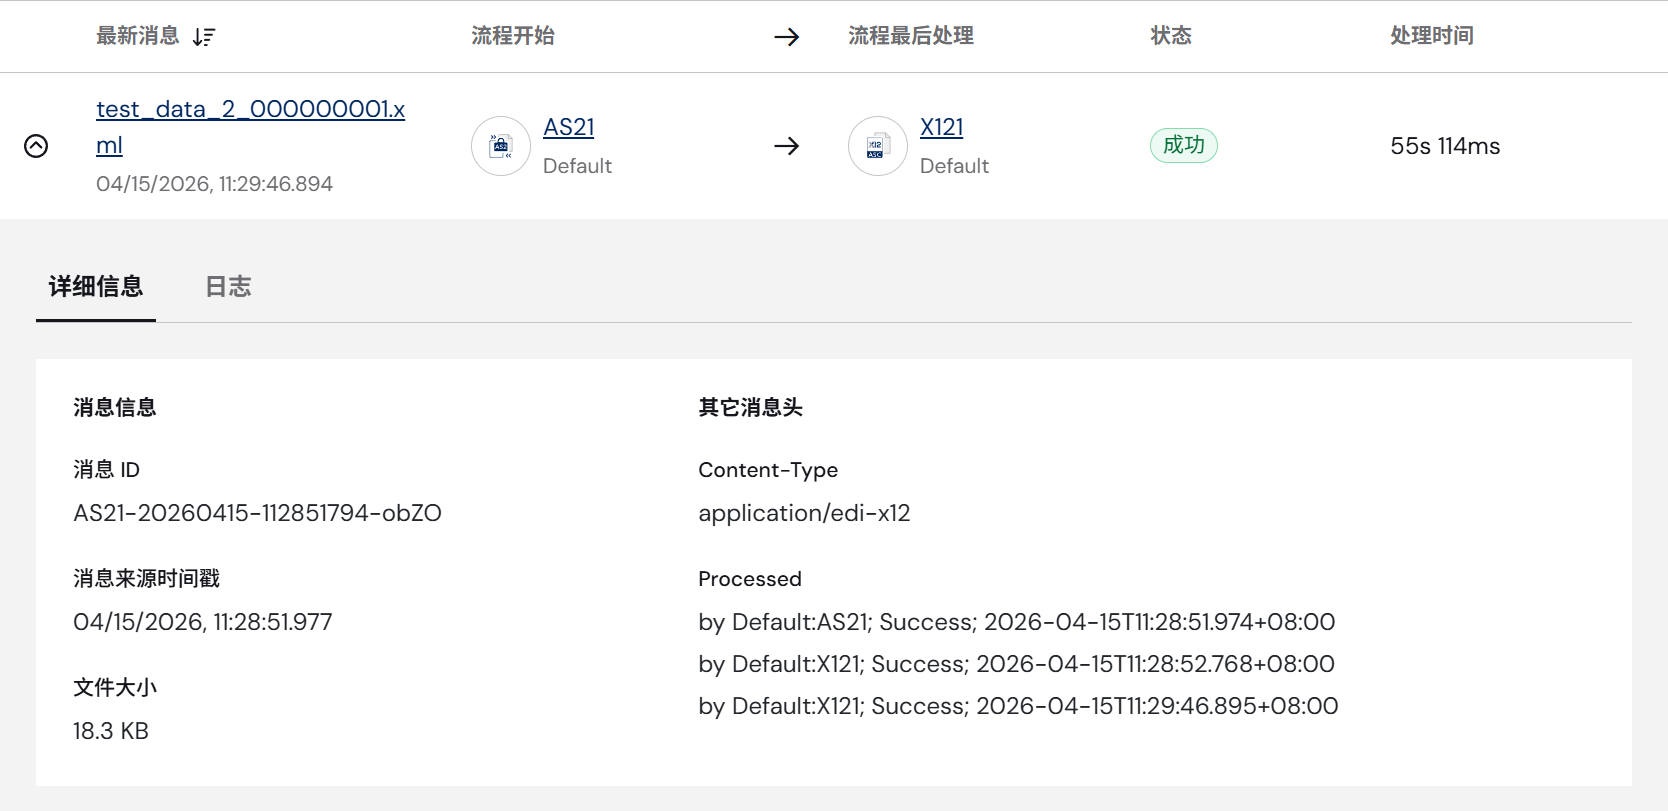Click Processed entry ending 11:29:46.895+08:00

coord(1018,706)
